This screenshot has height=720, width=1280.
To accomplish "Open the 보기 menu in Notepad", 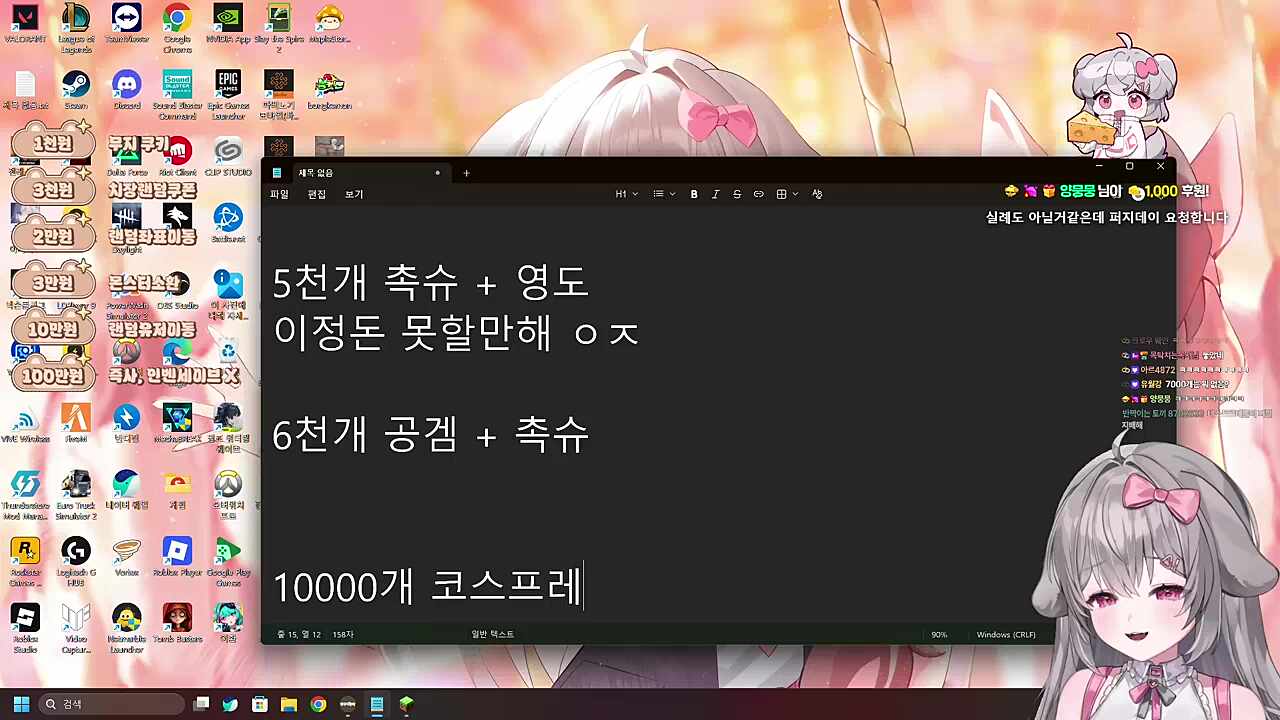I will click(354, 194).
